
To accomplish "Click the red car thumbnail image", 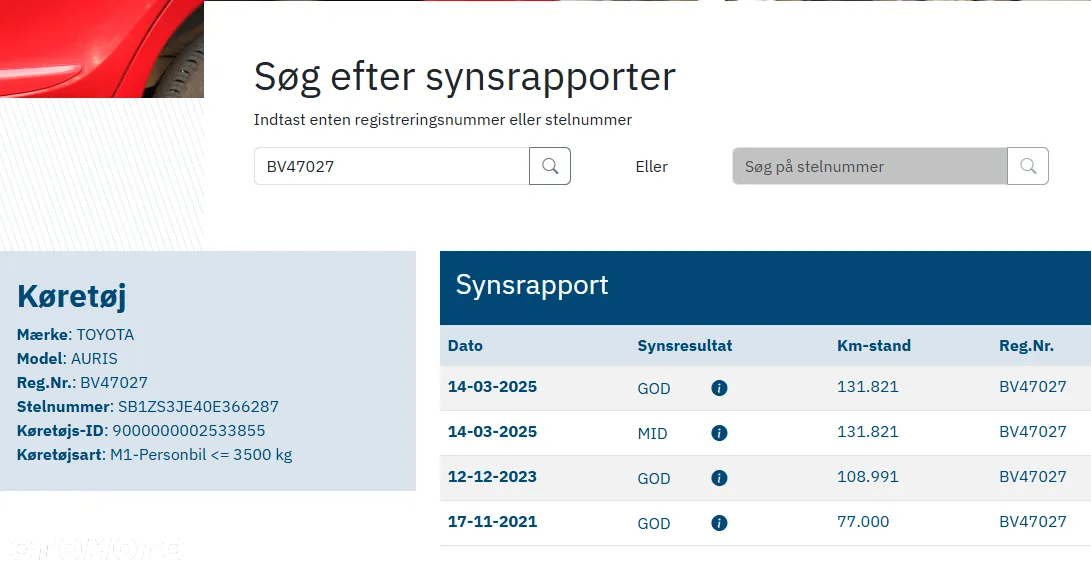I will [x=102, y=49].
